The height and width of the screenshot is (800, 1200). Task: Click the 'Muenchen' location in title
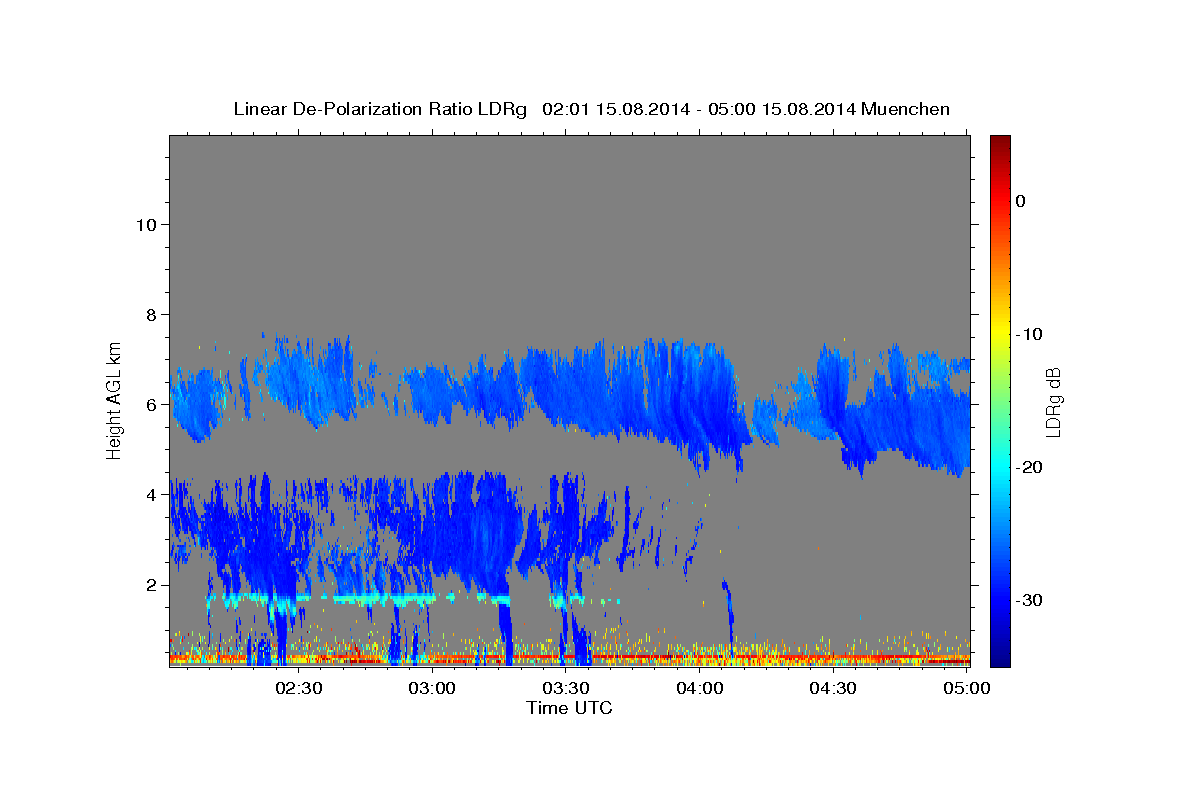(x=905, y=109)
